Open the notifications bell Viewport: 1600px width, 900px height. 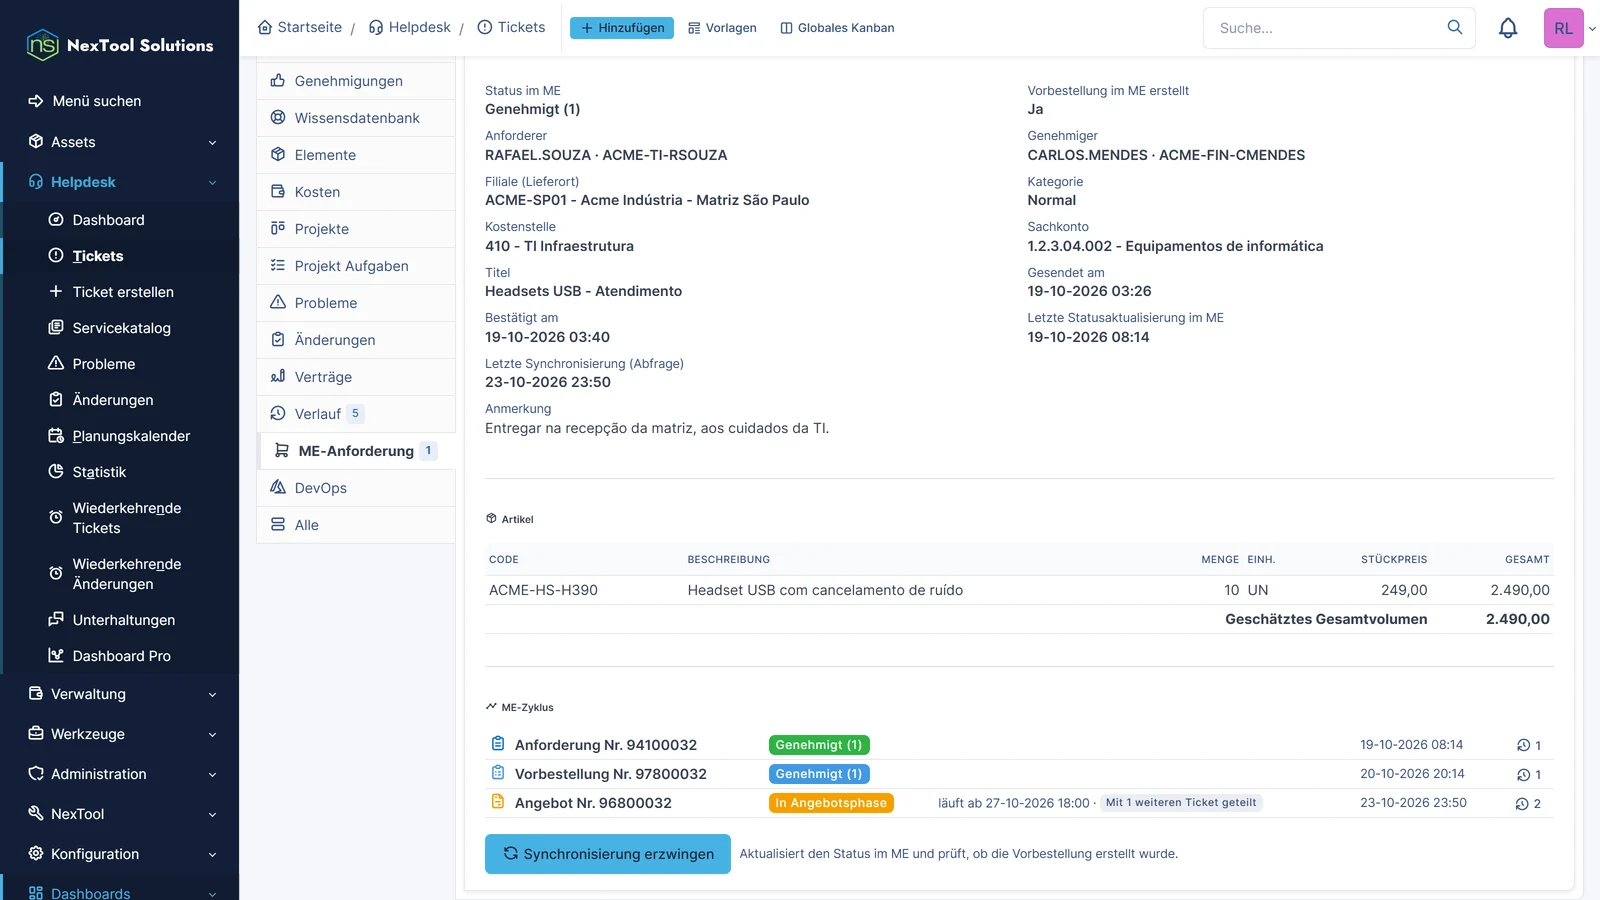pyautogui.click(x=1508, y=28)
